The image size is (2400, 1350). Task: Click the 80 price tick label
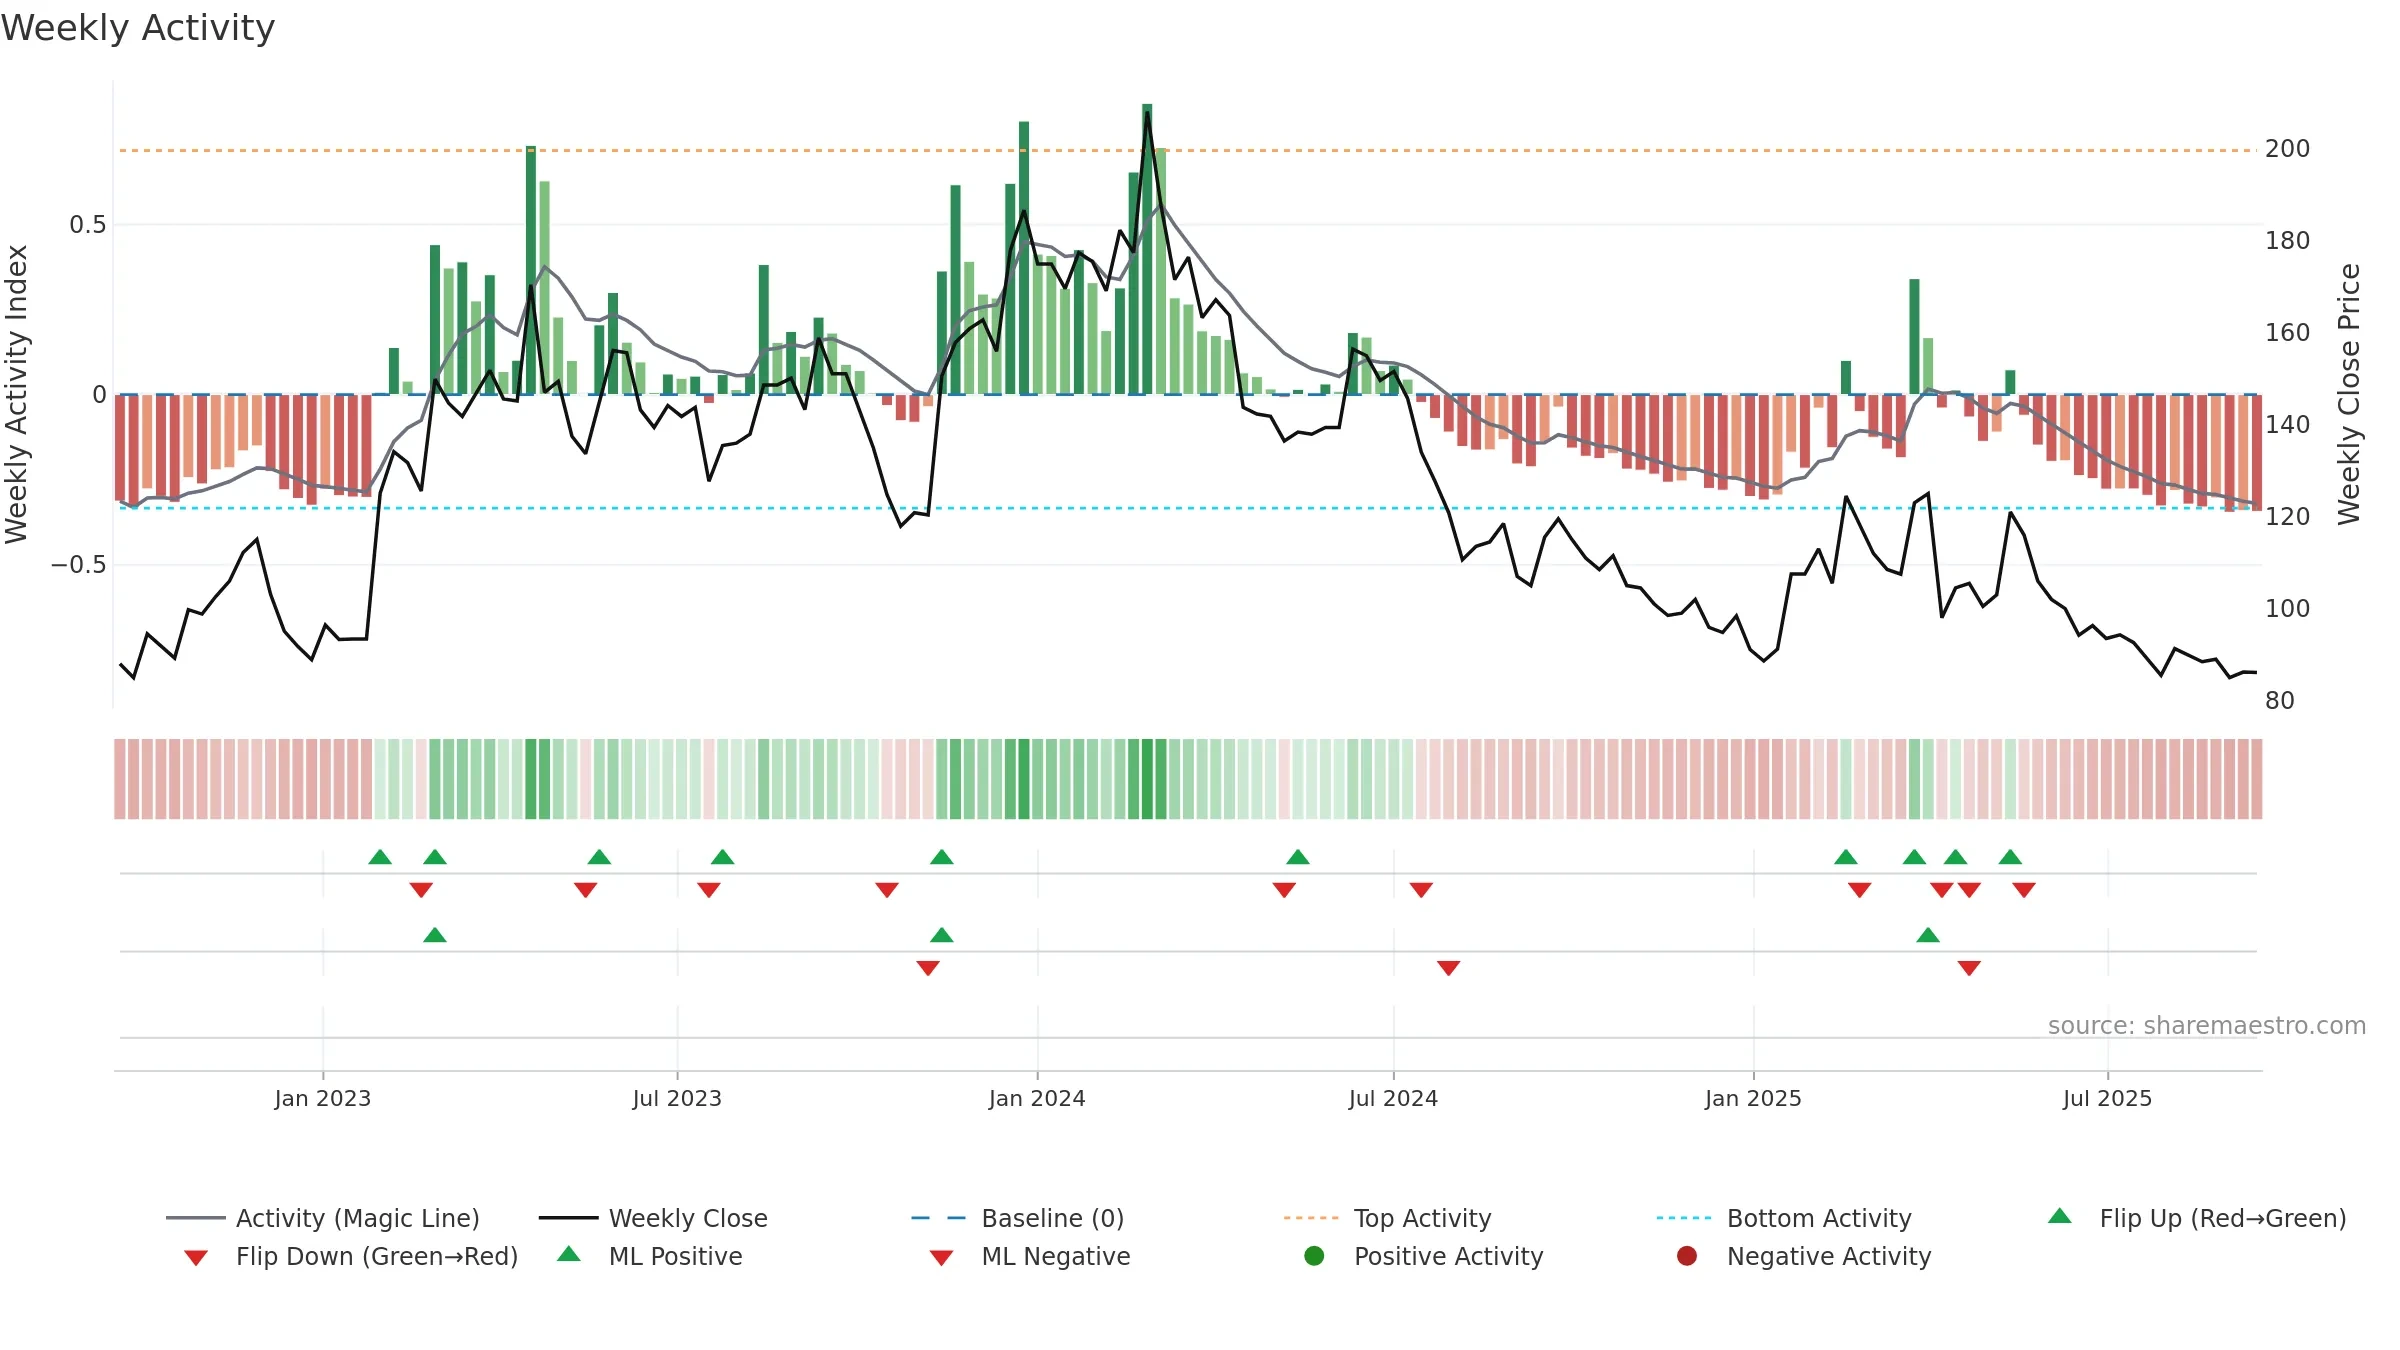(x=2280, y=701)
